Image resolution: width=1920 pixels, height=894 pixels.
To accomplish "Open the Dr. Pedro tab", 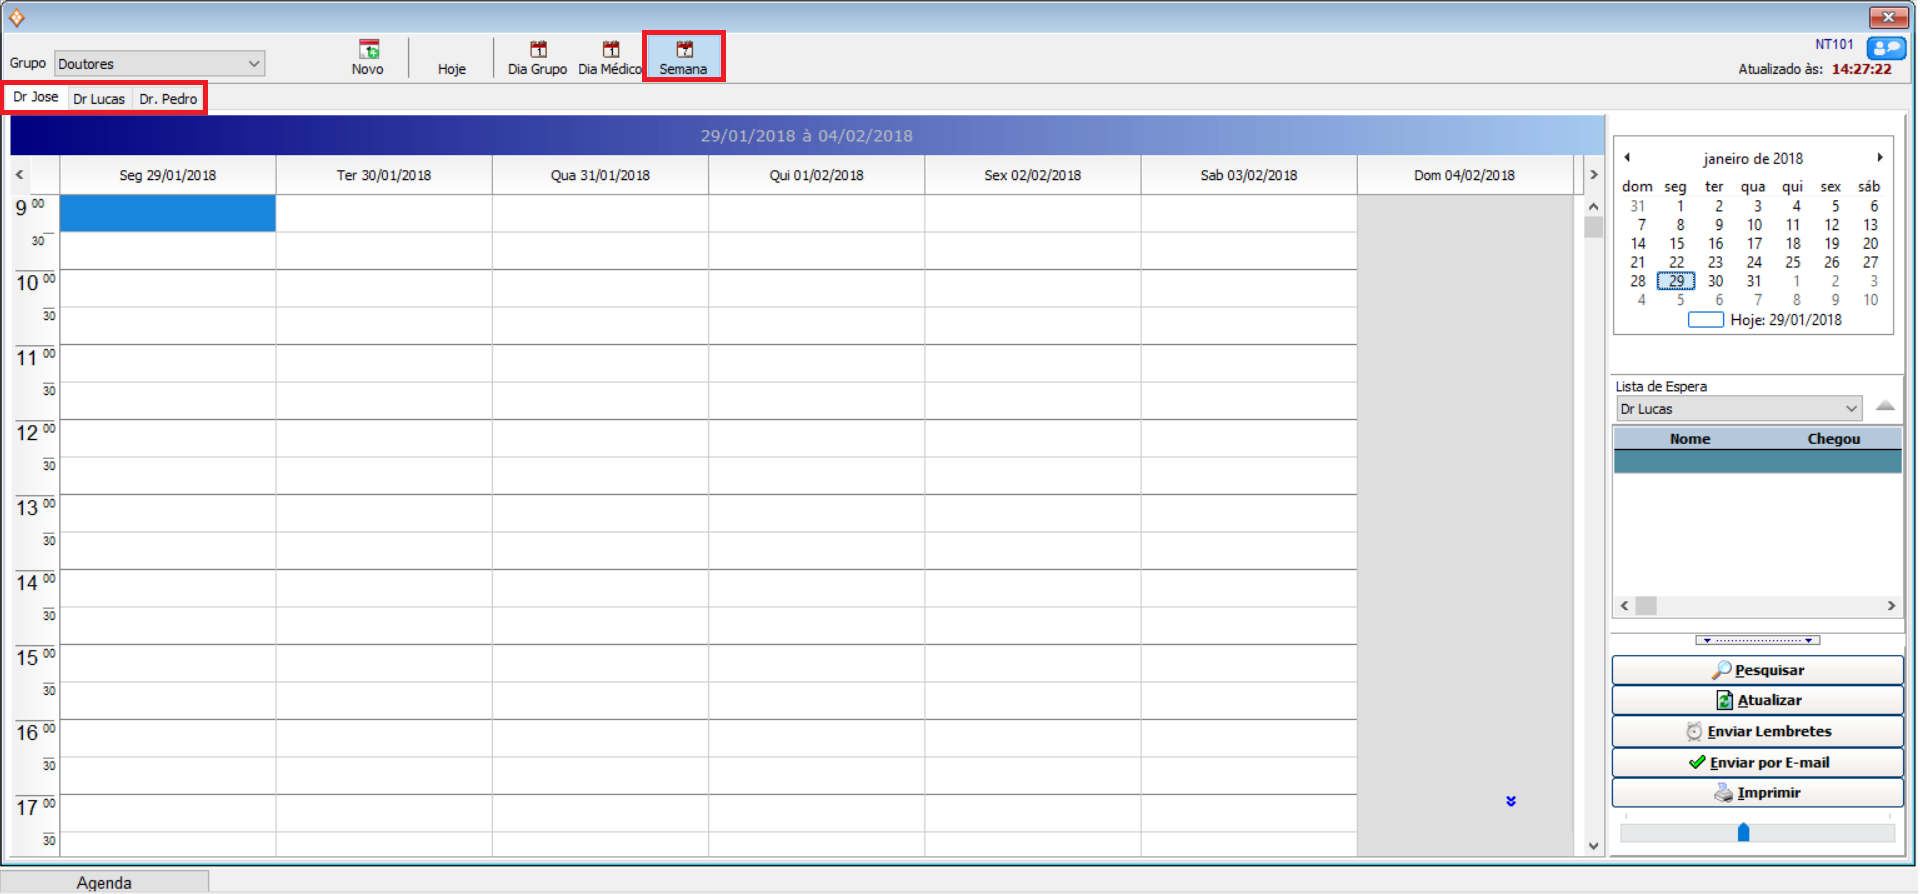I will coord(168,99).
